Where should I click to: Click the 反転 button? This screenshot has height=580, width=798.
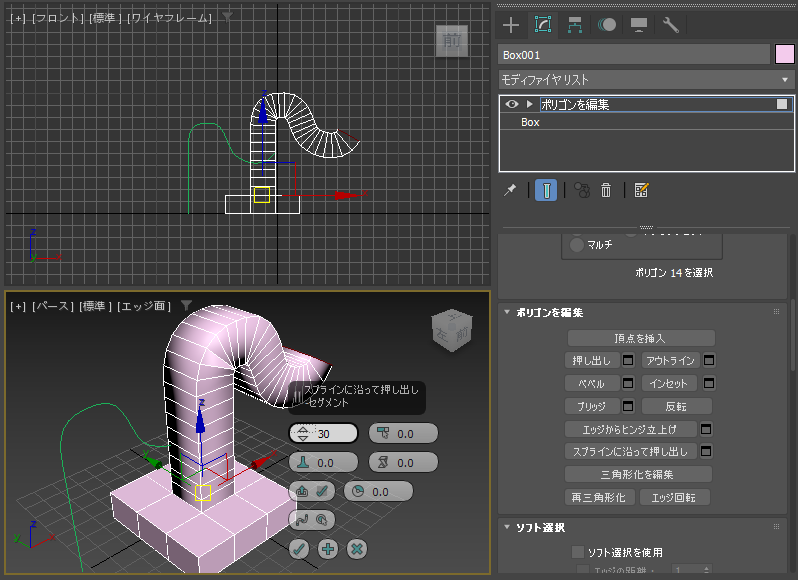click(x=676, y=406)
